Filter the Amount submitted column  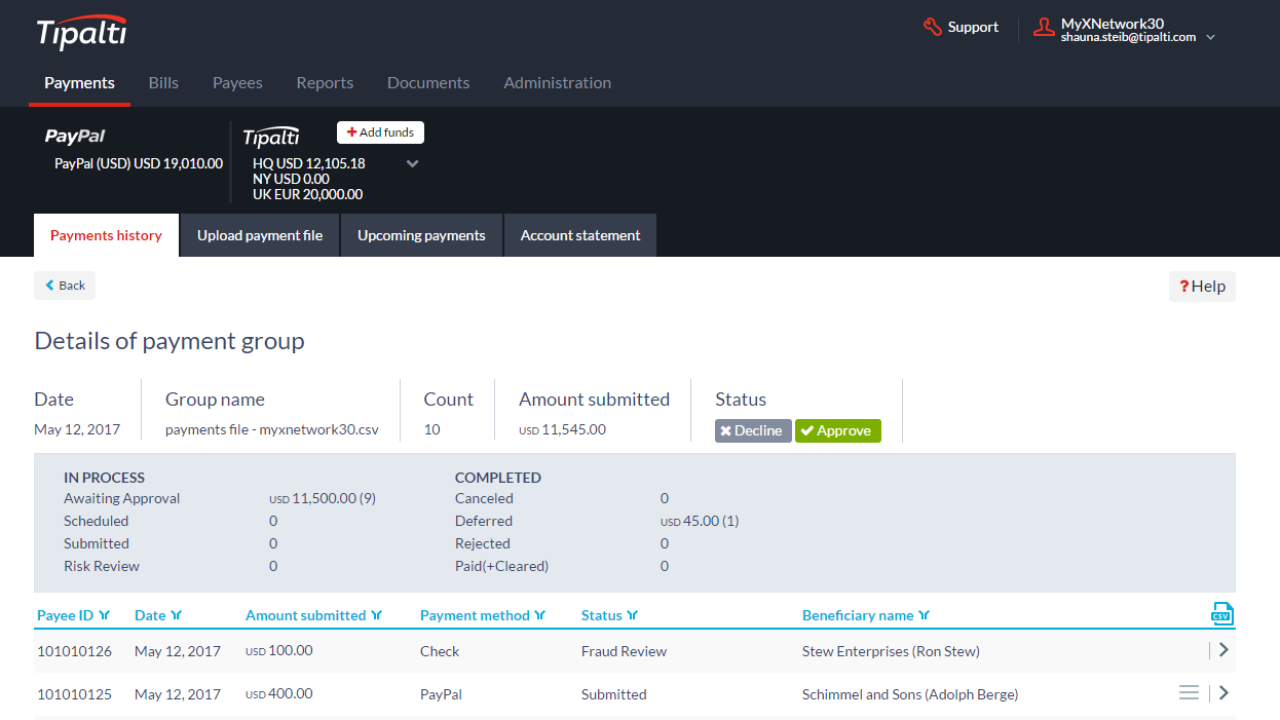(x=377, y=616)
